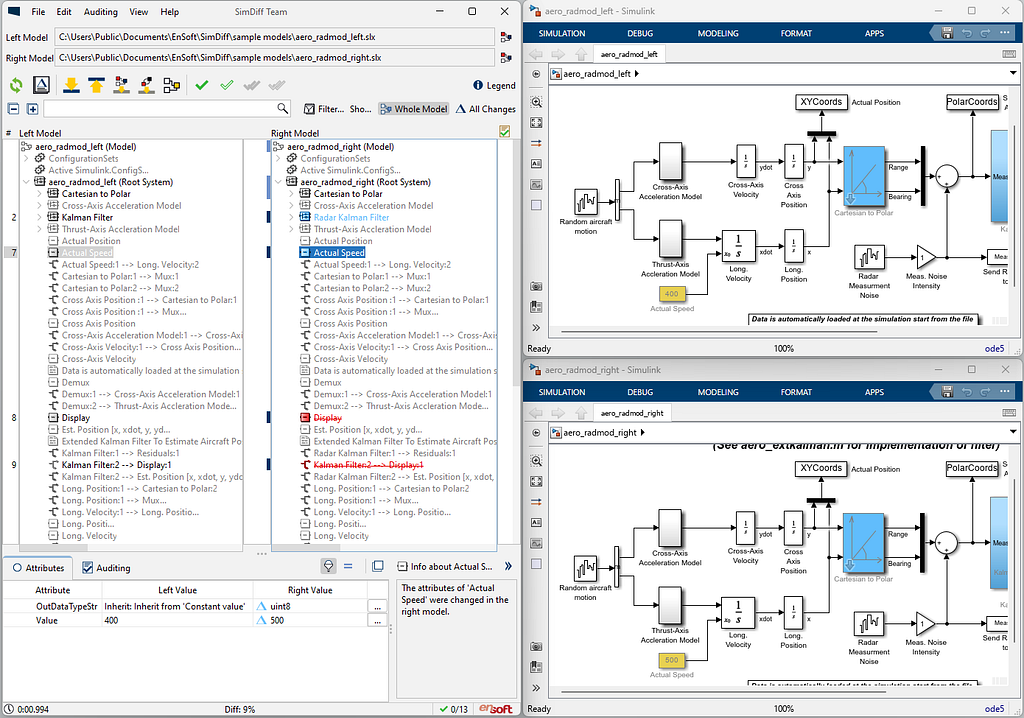Expand all tree nodes plus button
Screen dimensions: 1024x718
(32, 109)
